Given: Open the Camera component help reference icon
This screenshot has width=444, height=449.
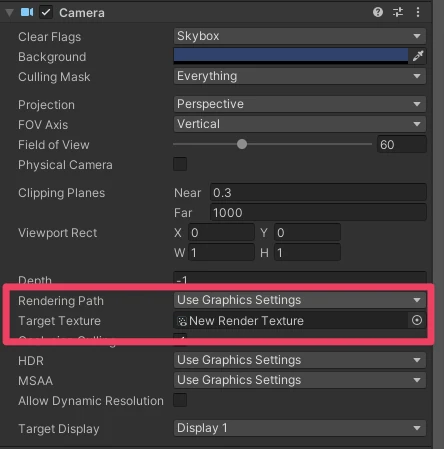Looking at the screenshot, I should pyautogui.click(x=378, y=12).
